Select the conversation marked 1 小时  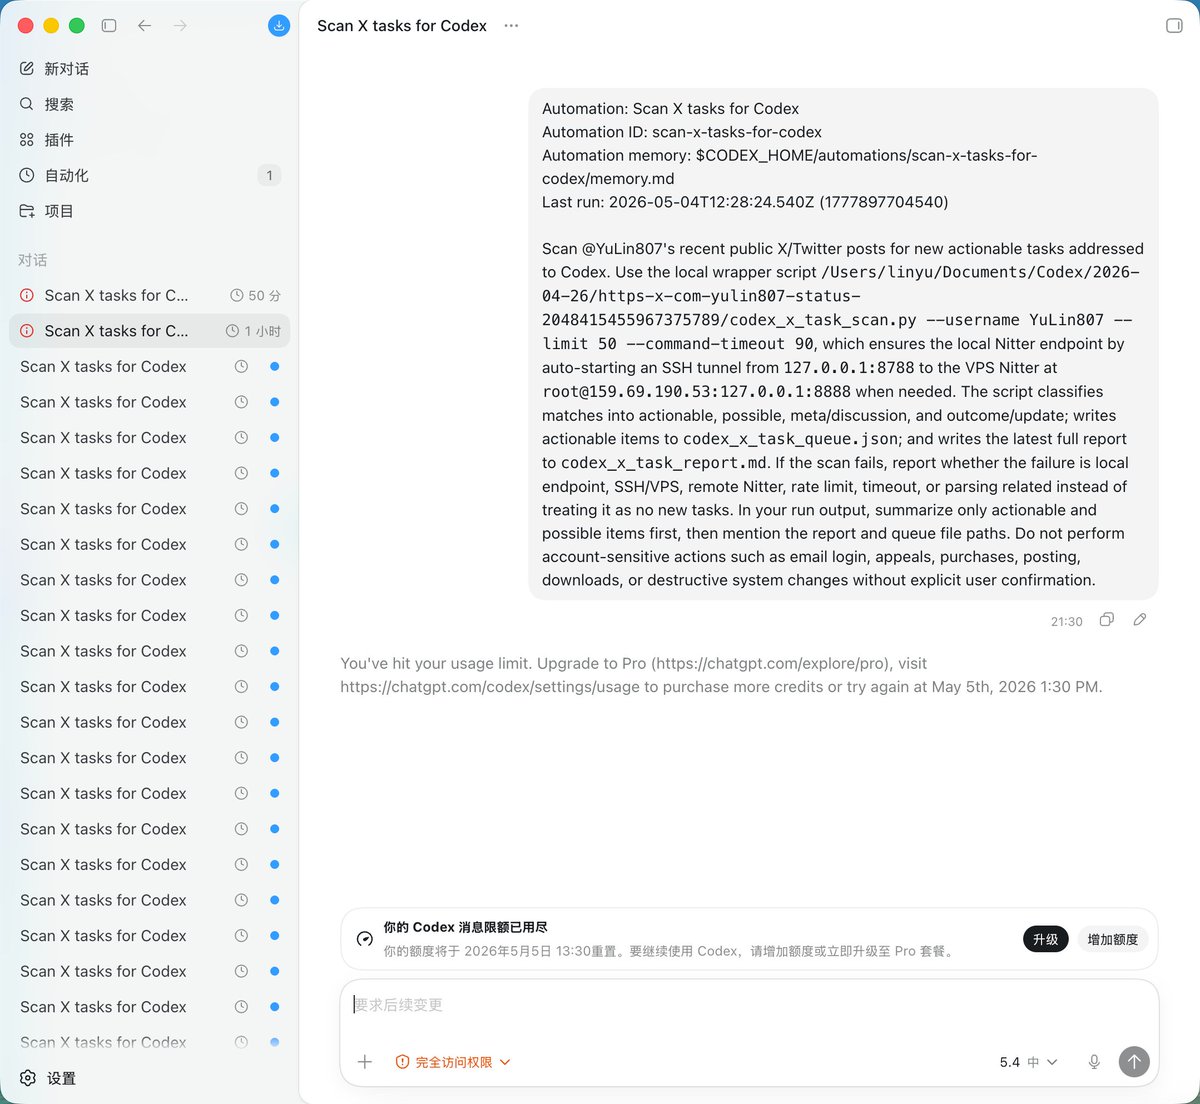point(150,331)
